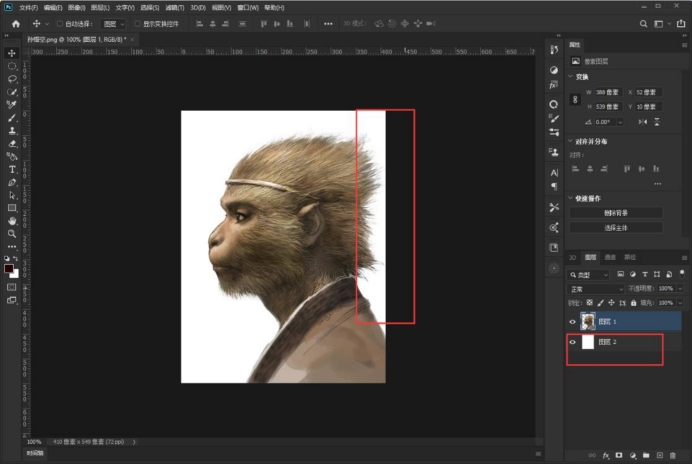Open the fill 100% dropdown arrow
The image size is (692, 464).
click(680, 303)
